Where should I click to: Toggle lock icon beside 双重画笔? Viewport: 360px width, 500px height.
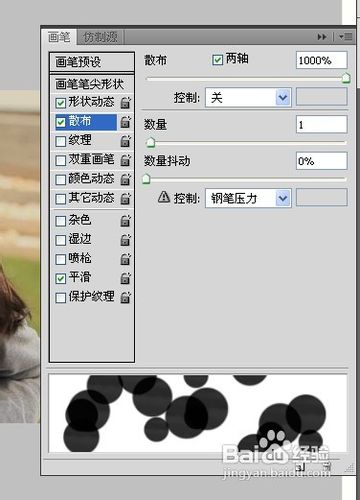(125, 160)
